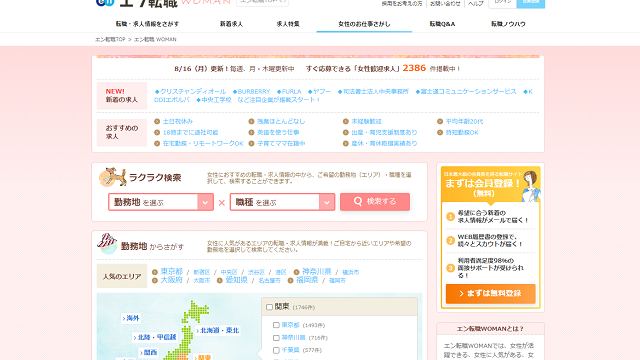Viewport: 640px width, 360px height.
Task: Open the 求人特集 nav item
Action: click(x=288, y=24)
